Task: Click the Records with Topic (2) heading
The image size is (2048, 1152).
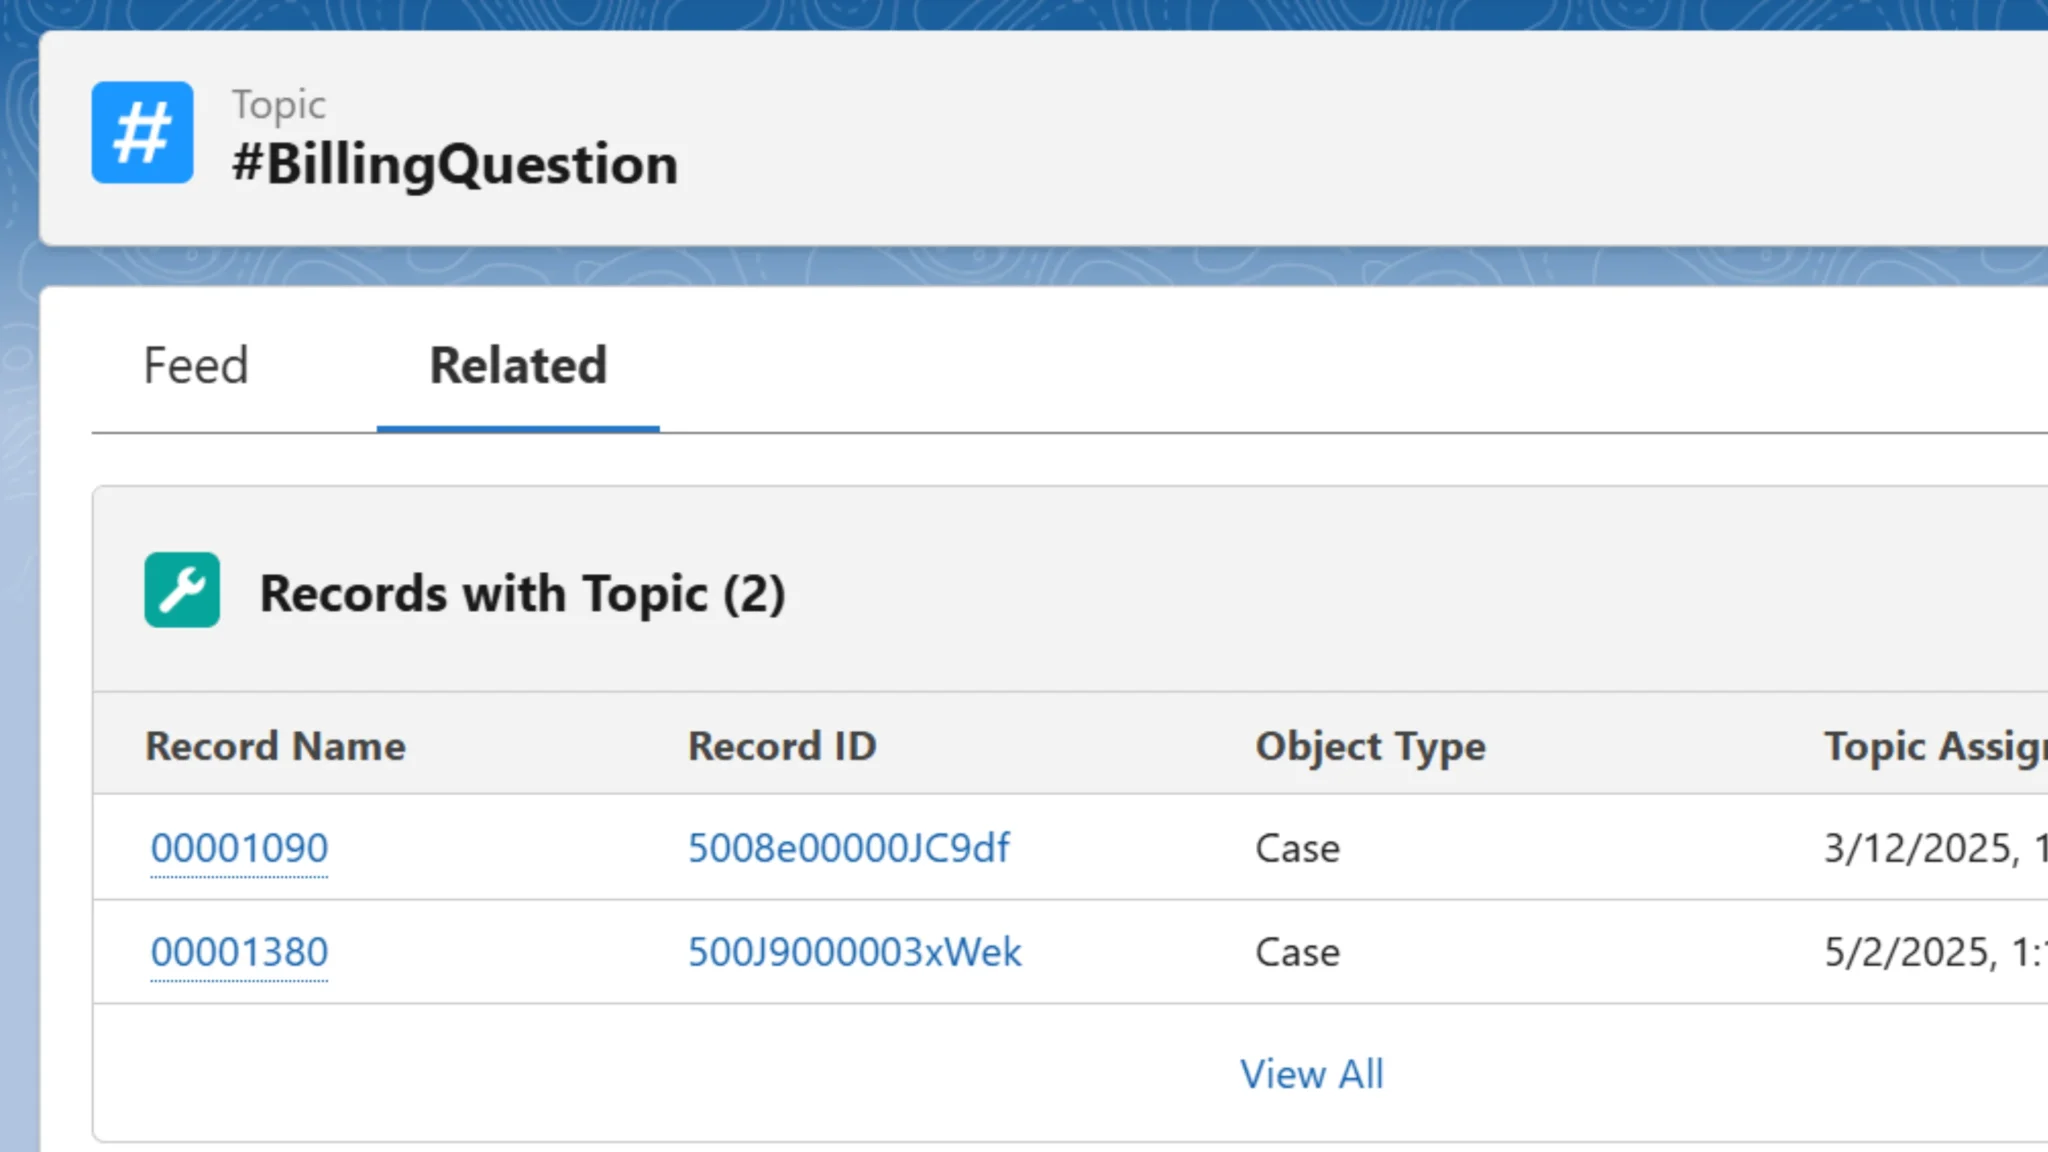Action: click(522, 593)
